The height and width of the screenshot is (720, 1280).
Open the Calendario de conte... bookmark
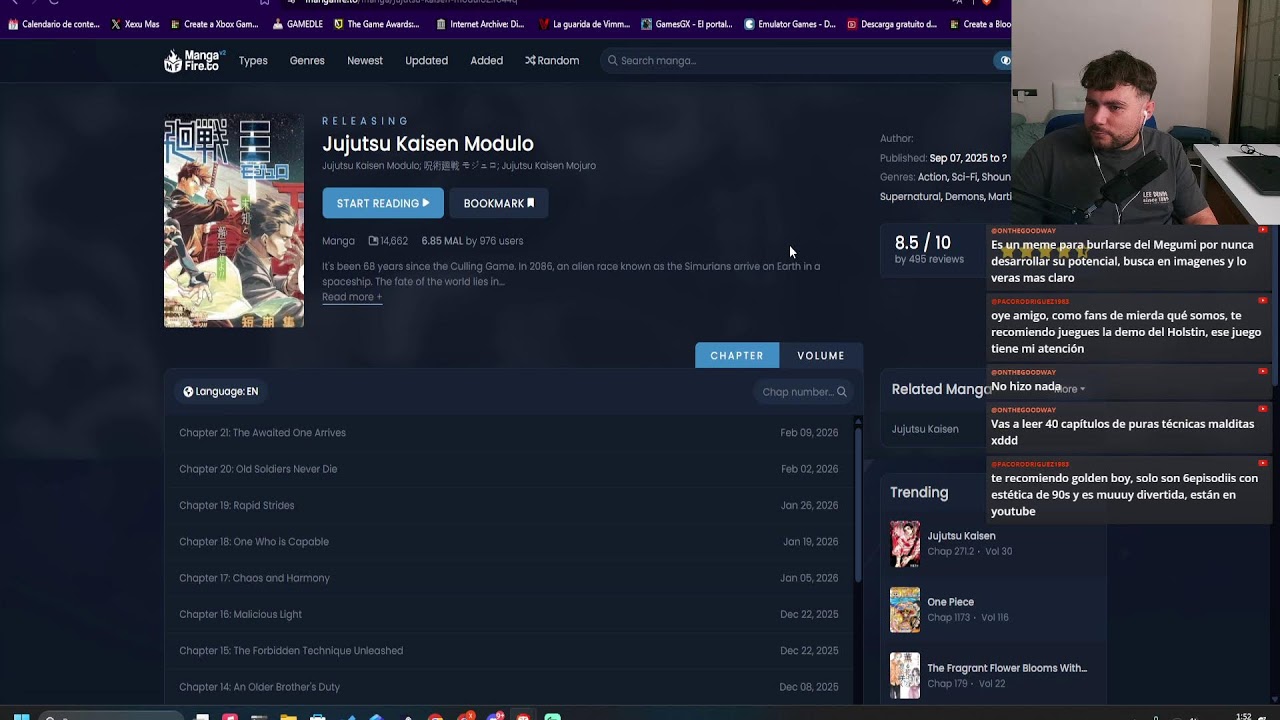(54, 24)
